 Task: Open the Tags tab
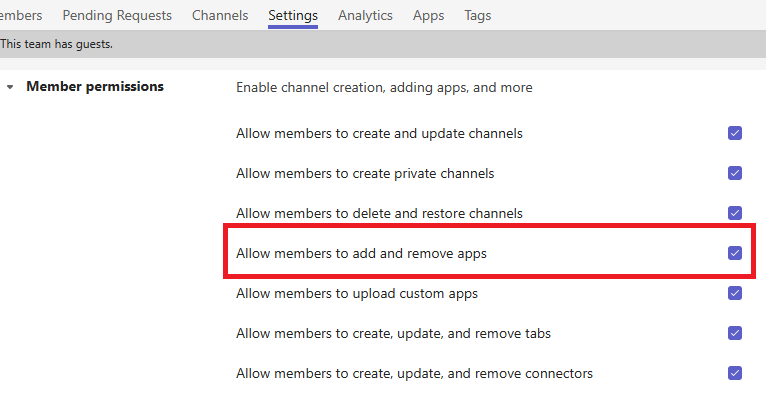coord(477,16)
